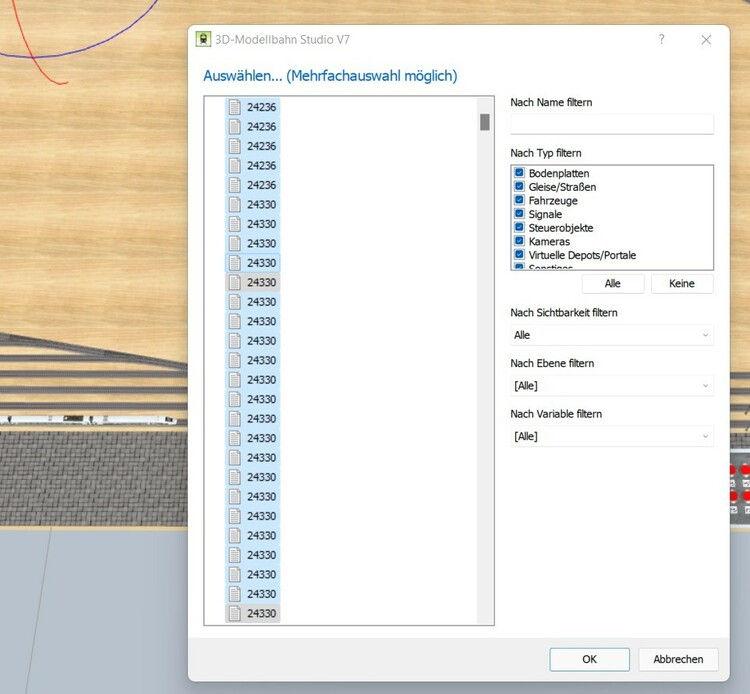
Task: Confirm selection with the OK button
Action: point(589,659)
